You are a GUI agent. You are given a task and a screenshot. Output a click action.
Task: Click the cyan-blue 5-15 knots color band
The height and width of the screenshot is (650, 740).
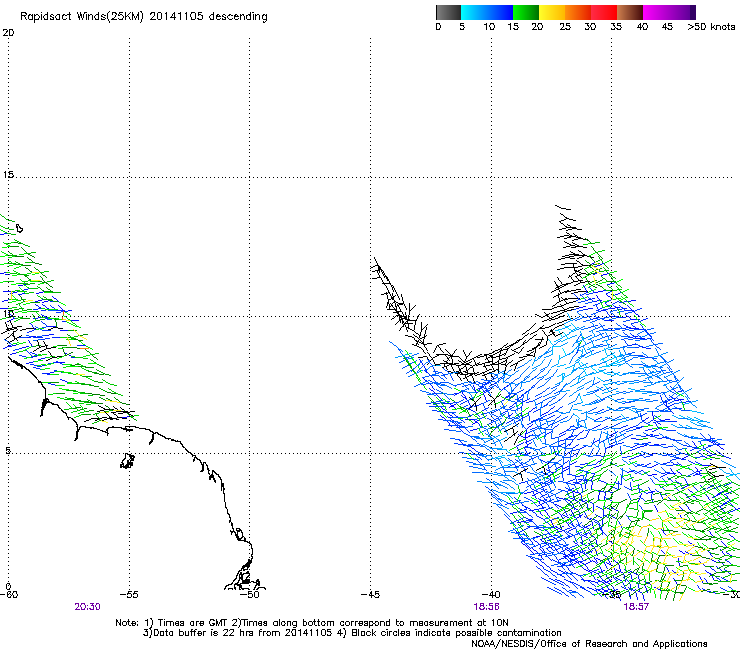487,12
